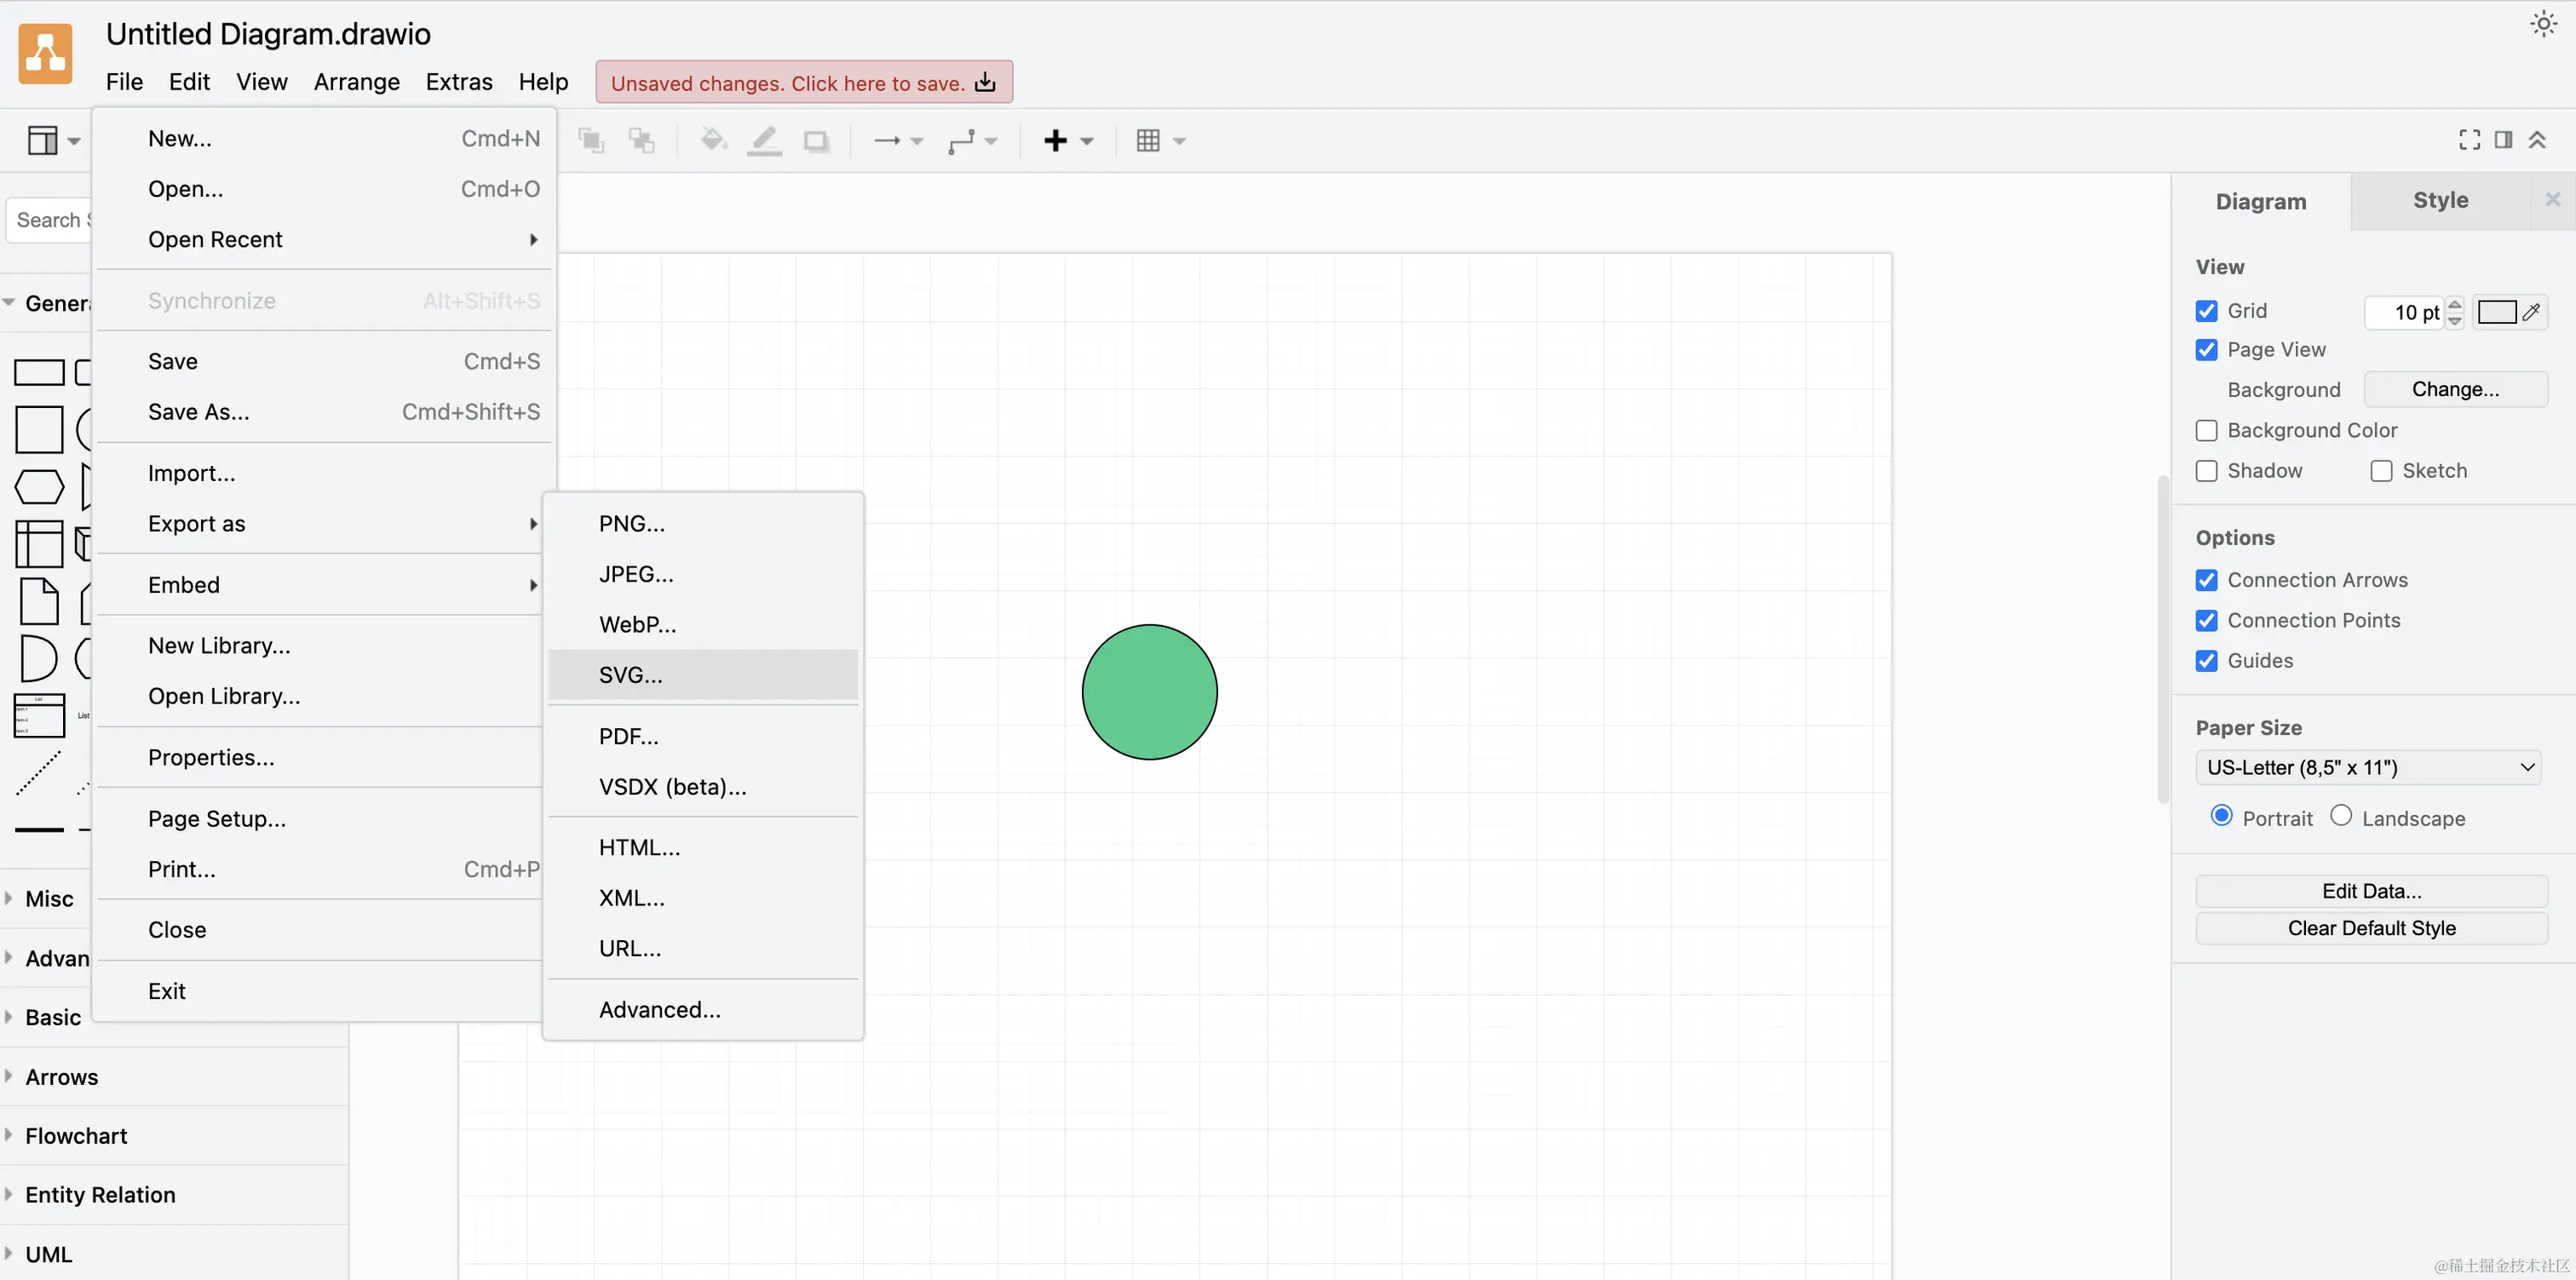Click the Clear Default Style button
Viewport: 2576px width, 1280px height.
[2371, 928]
